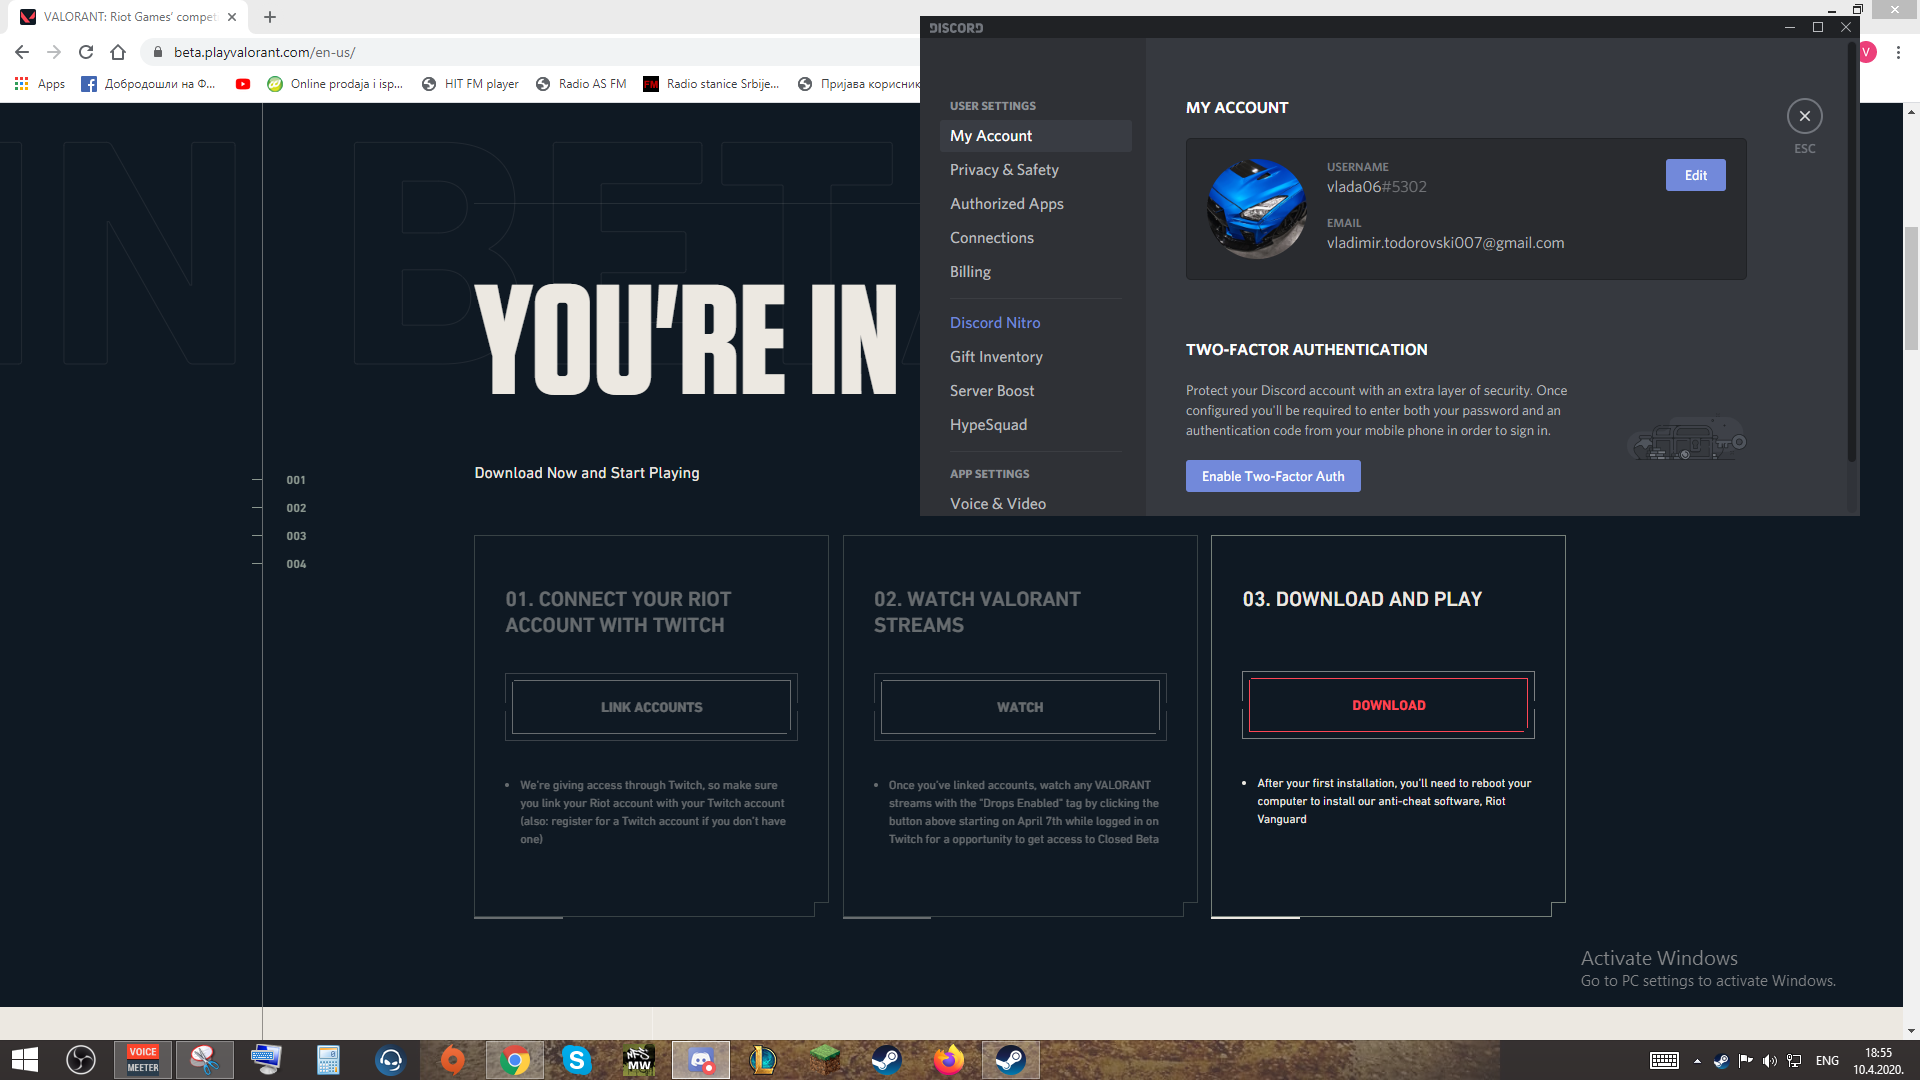Open Skype from taskbar

click(576, 1060)
